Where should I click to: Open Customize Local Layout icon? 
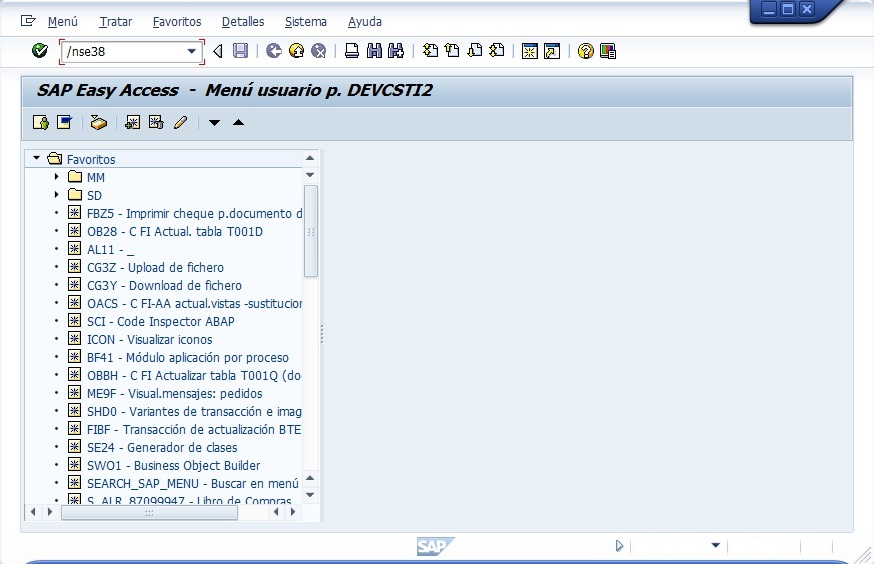(x=608, y=51)
